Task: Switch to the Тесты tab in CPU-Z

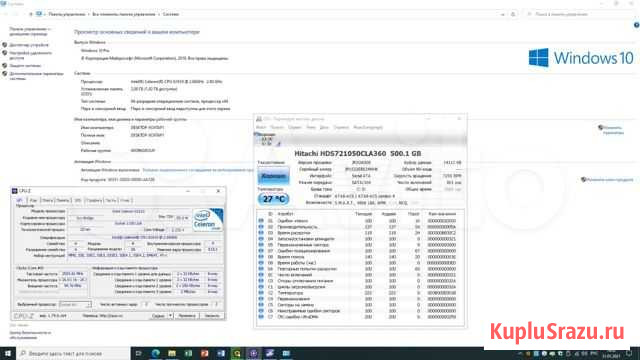Action: (x=111, y=200)
